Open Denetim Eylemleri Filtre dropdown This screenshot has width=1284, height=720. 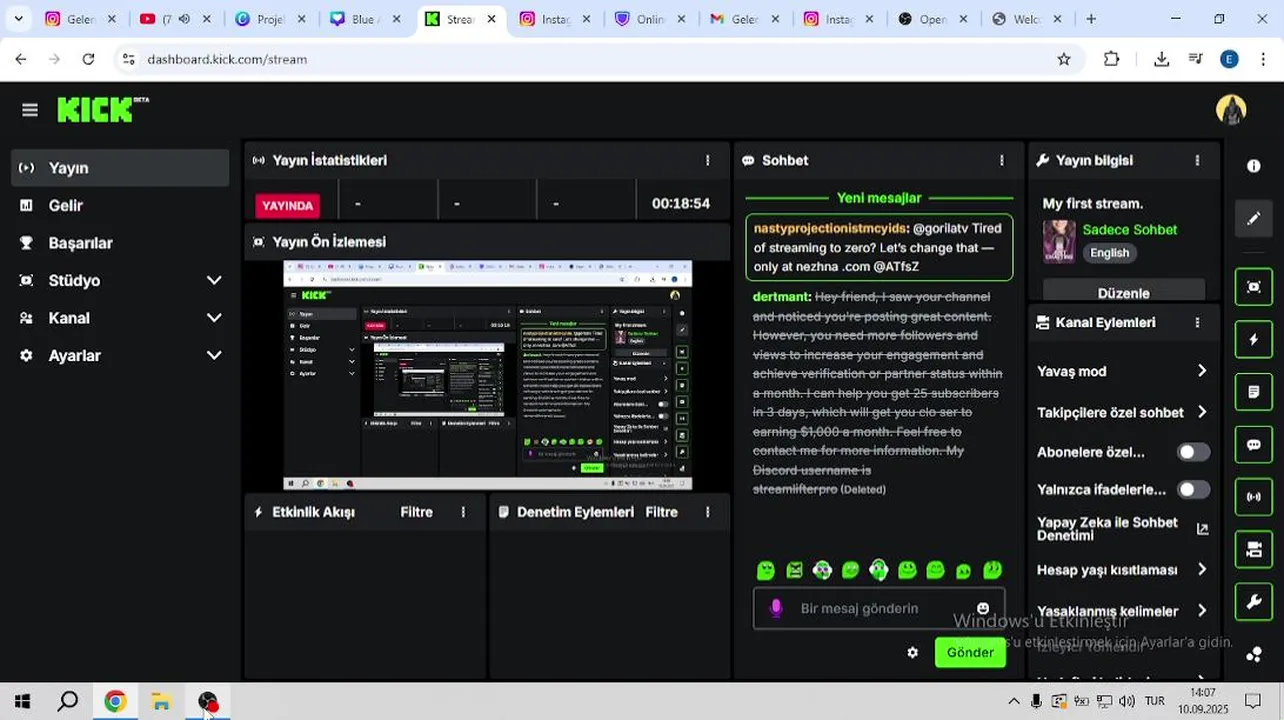(661, 512)
